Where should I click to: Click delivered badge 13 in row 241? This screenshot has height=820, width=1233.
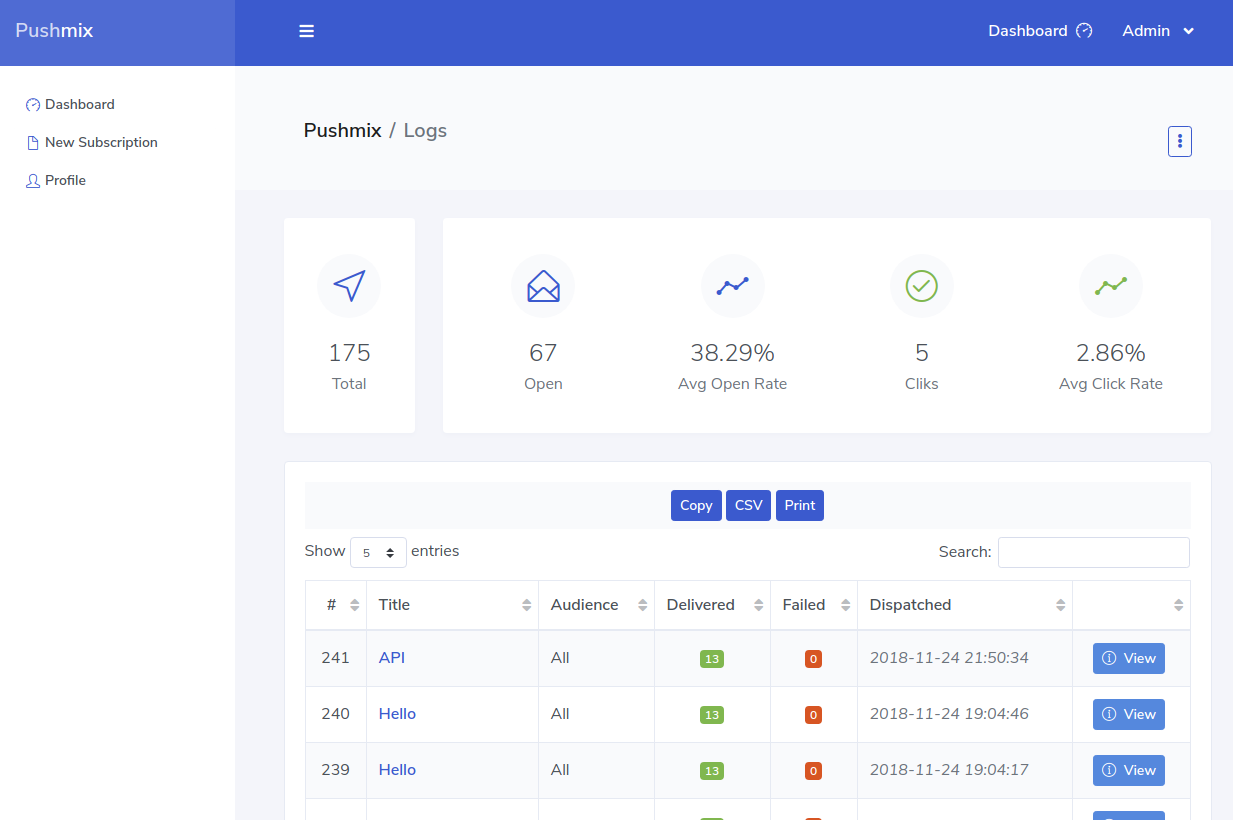[x=712, y=659]
